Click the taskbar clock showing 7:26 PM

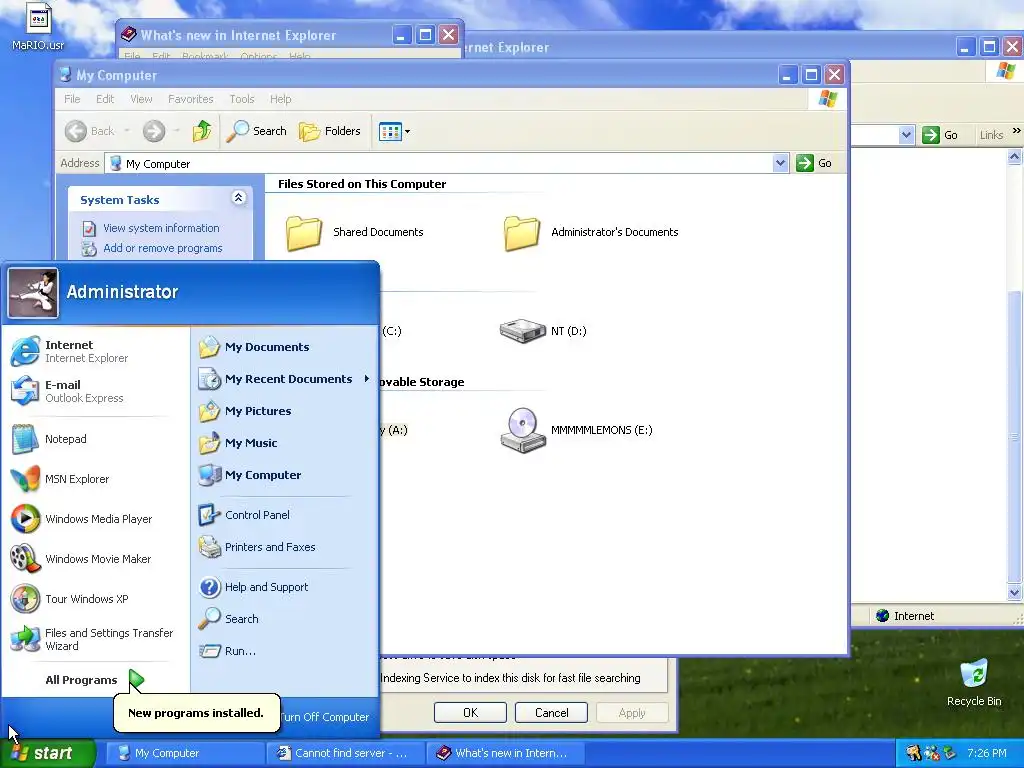986,753
